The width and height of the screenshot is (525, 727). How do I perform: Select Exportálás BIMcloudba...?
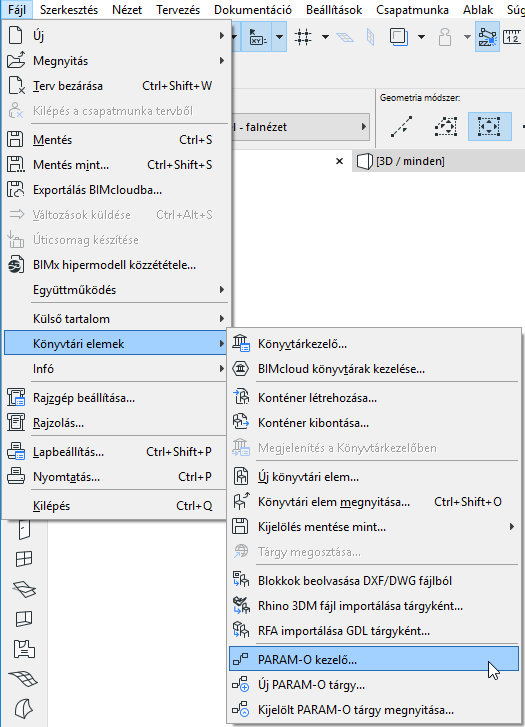tap(116, 189)
